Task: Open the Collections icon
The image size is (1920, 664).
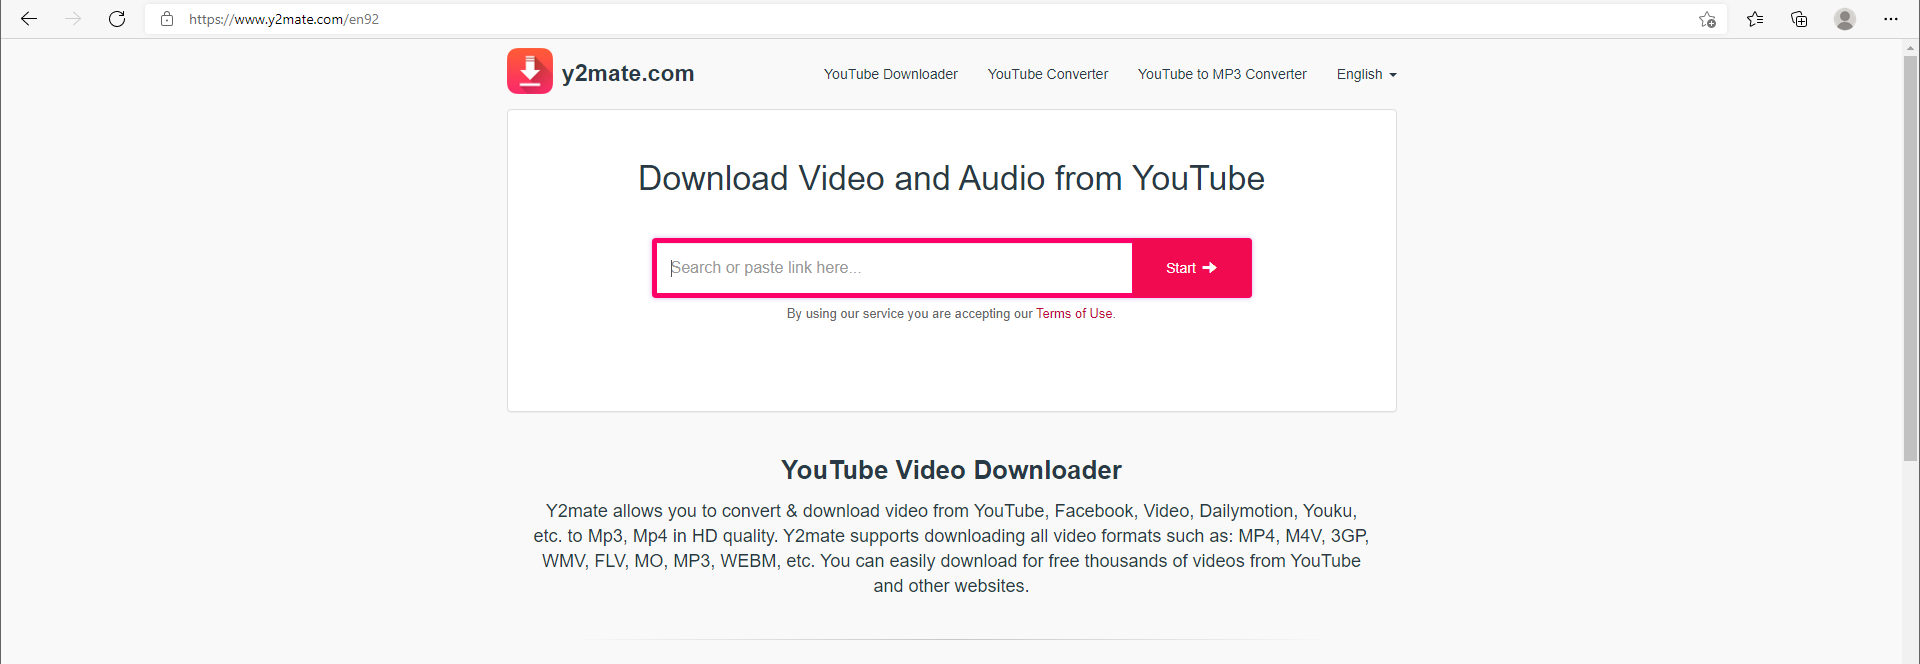Action: [1799, 19]
